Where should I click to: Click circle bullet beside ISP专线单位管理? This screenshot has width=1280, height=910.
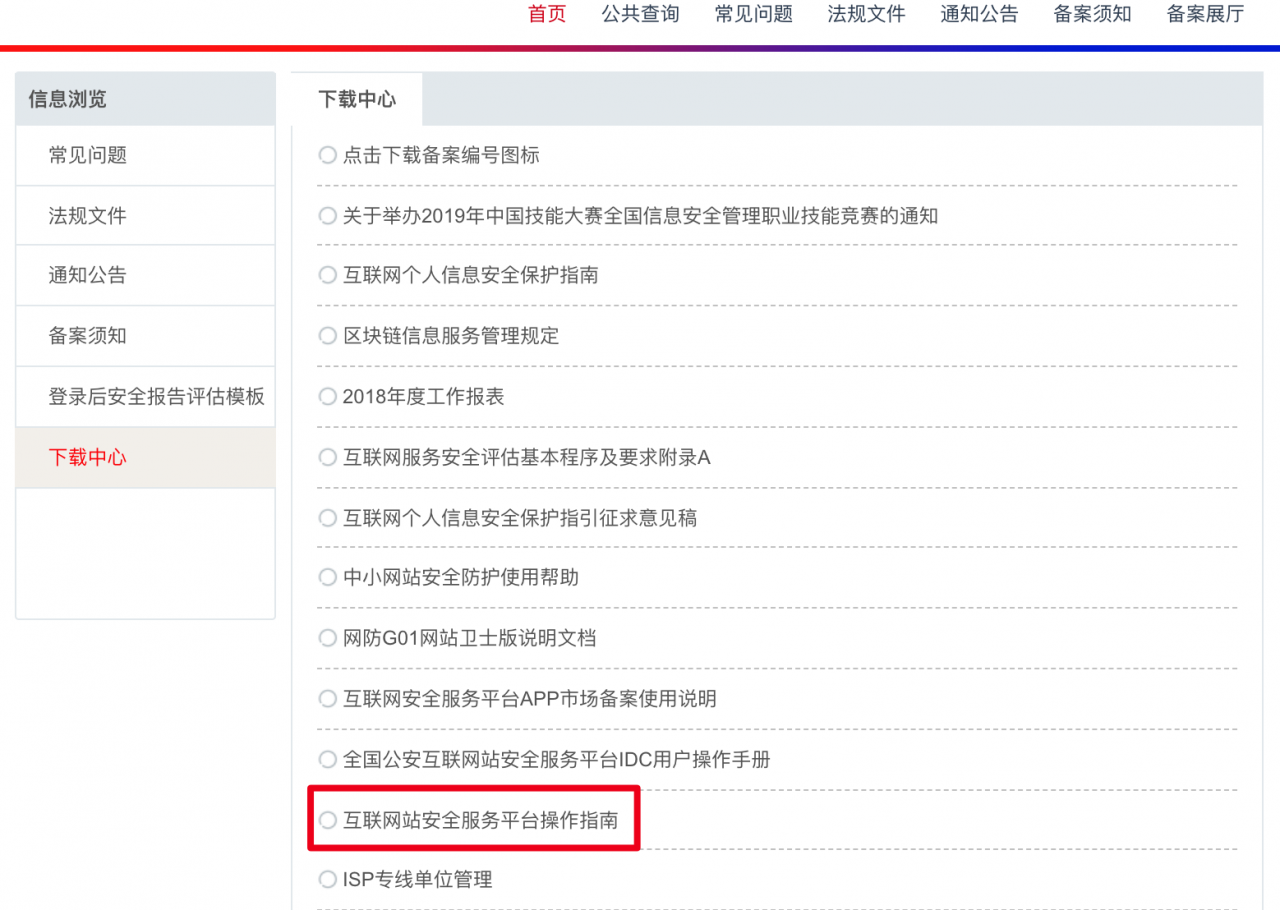(x=327, y=880)
